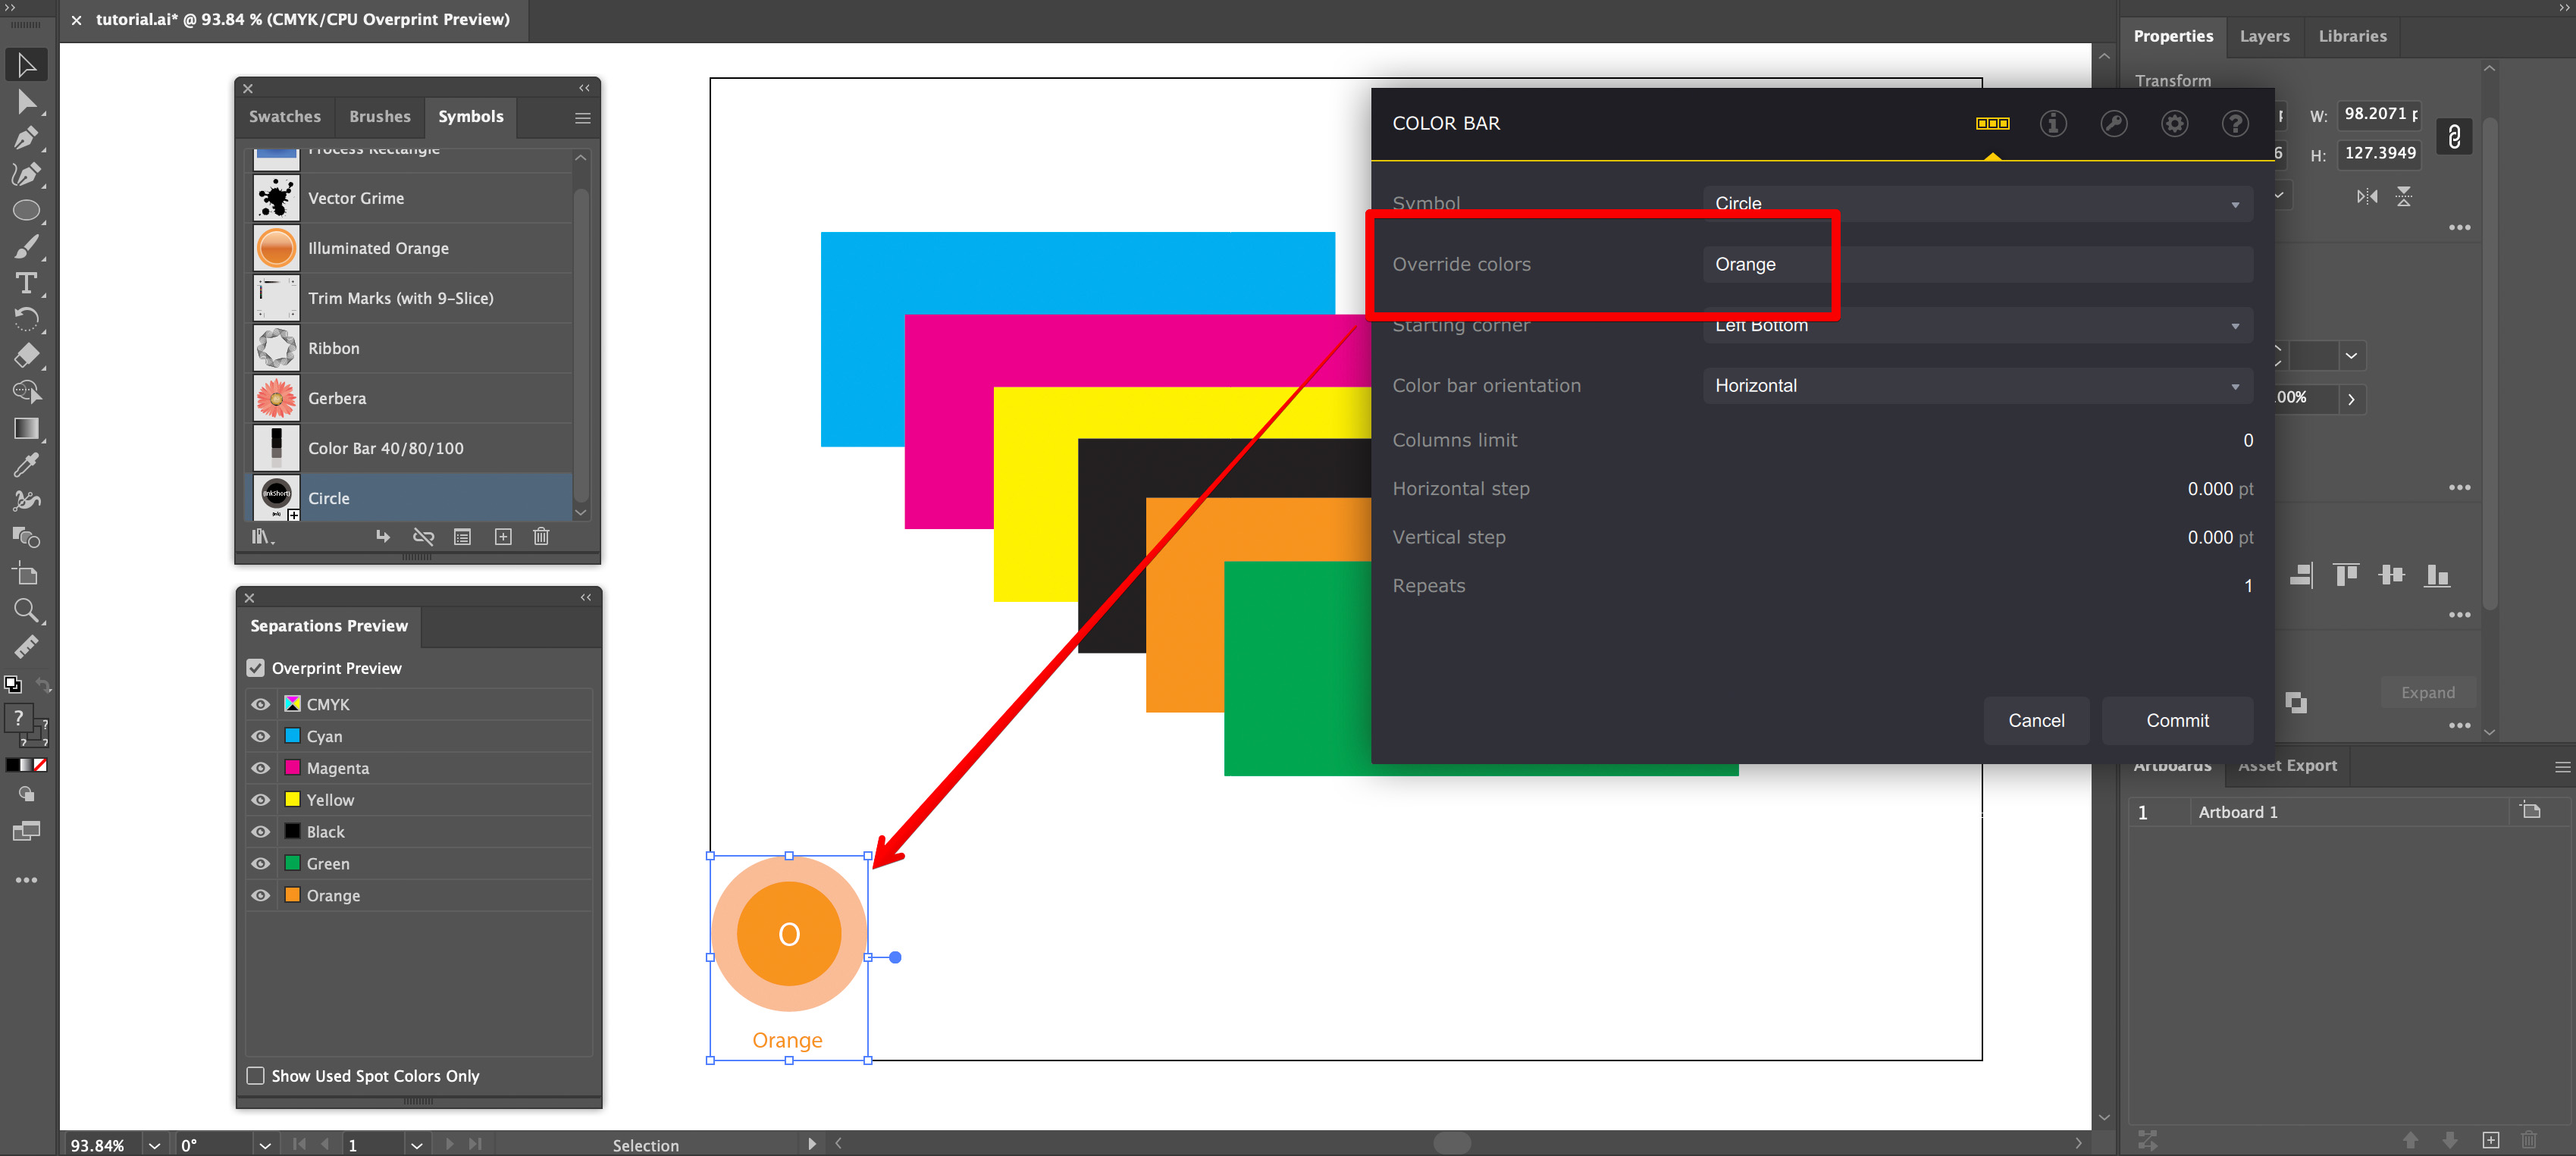Switch to the Swatches tab
Viewport: 2576px width, 1156px height.
tap(285, 116)
